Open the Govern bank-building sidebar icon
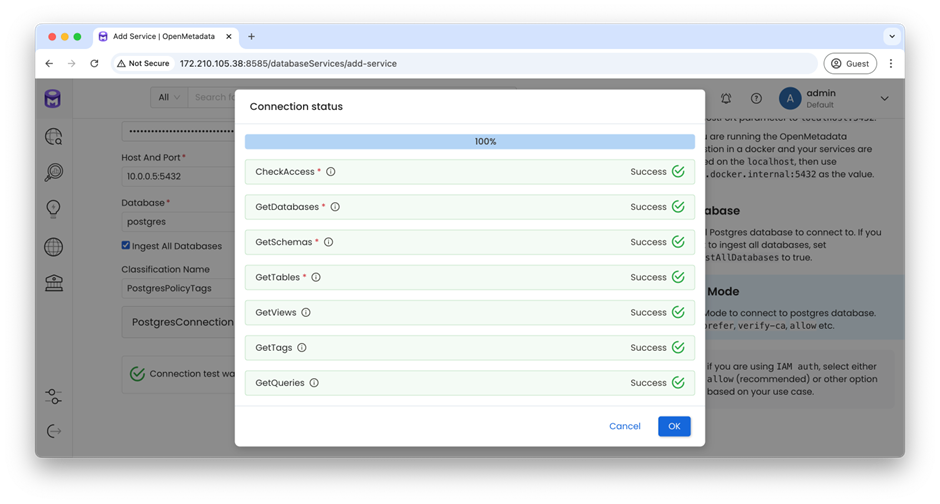This screenshot has width=940, height=504. click(54, 283)
